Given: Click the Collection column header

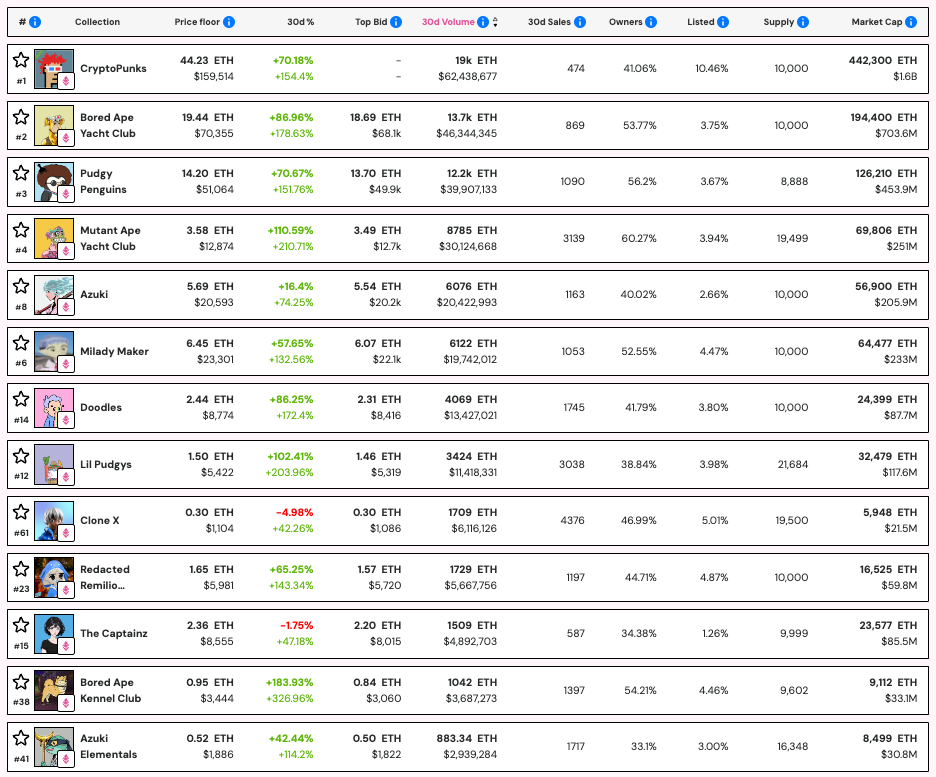Looking at the screenshot, I should coord(97,21).
